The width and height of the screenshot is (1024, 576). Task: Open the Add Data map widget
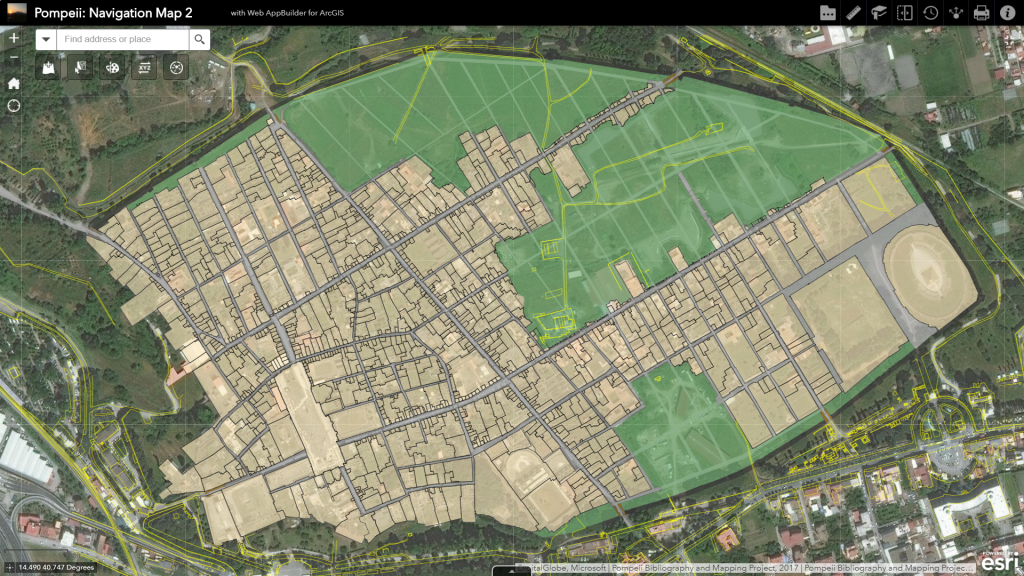48,68
